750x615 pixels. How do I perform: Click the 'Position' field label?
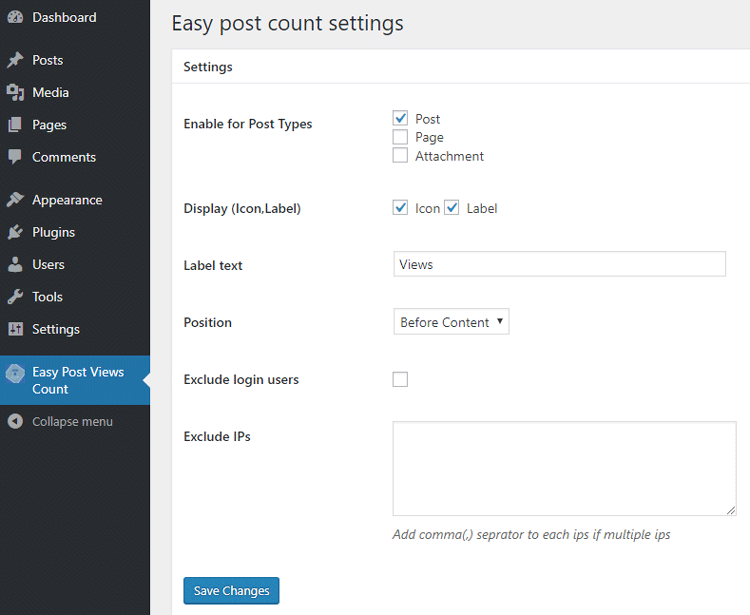click(208, 322)
